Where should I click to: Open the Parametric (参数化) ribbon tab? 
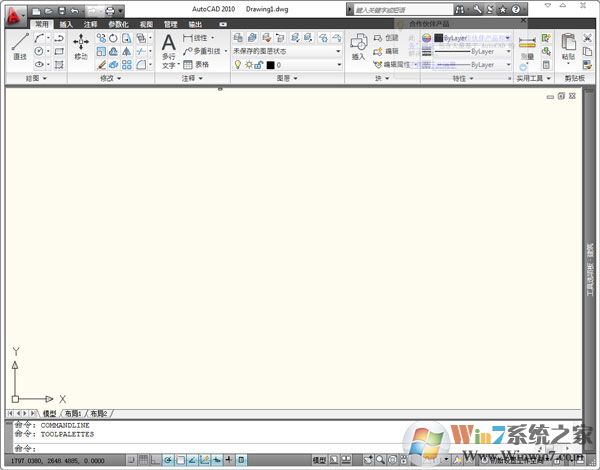(118, 24)
